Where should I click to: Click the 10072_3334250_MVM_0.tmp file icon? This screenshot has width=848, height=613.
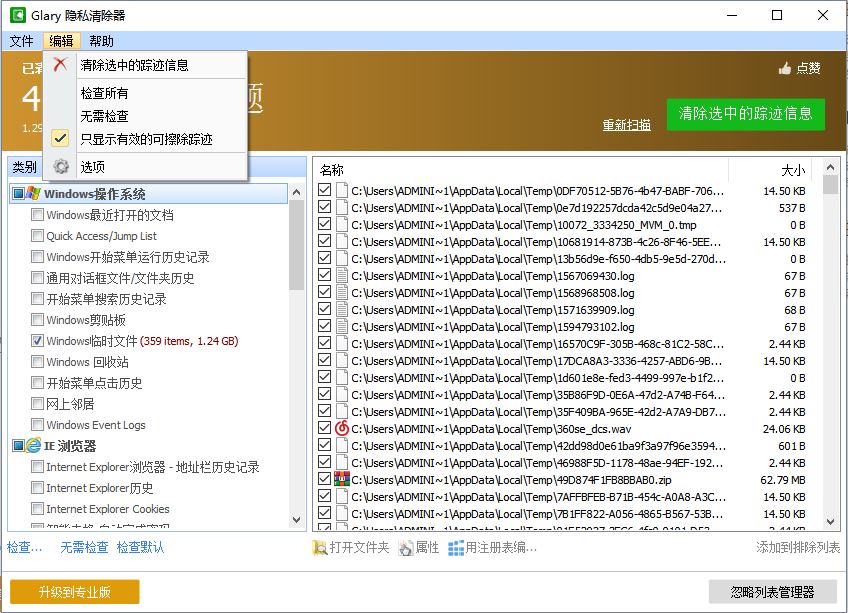click(342, 225)
